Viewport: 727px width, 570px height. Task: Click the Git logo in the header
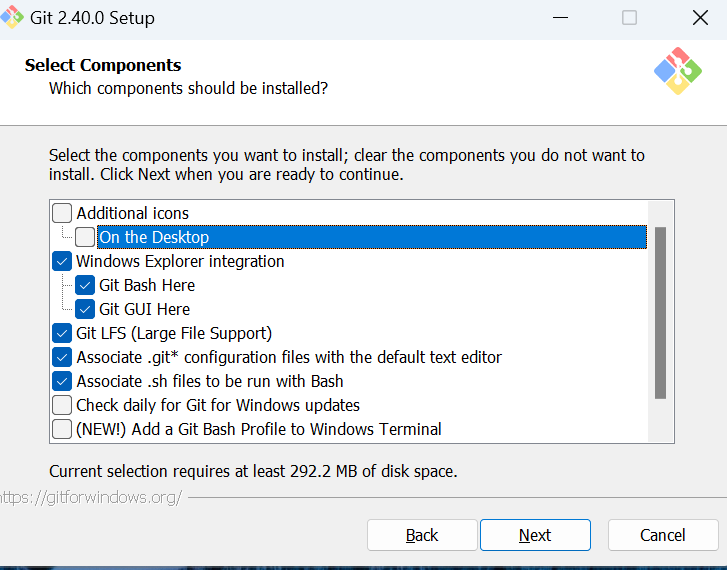click(678, 71)
